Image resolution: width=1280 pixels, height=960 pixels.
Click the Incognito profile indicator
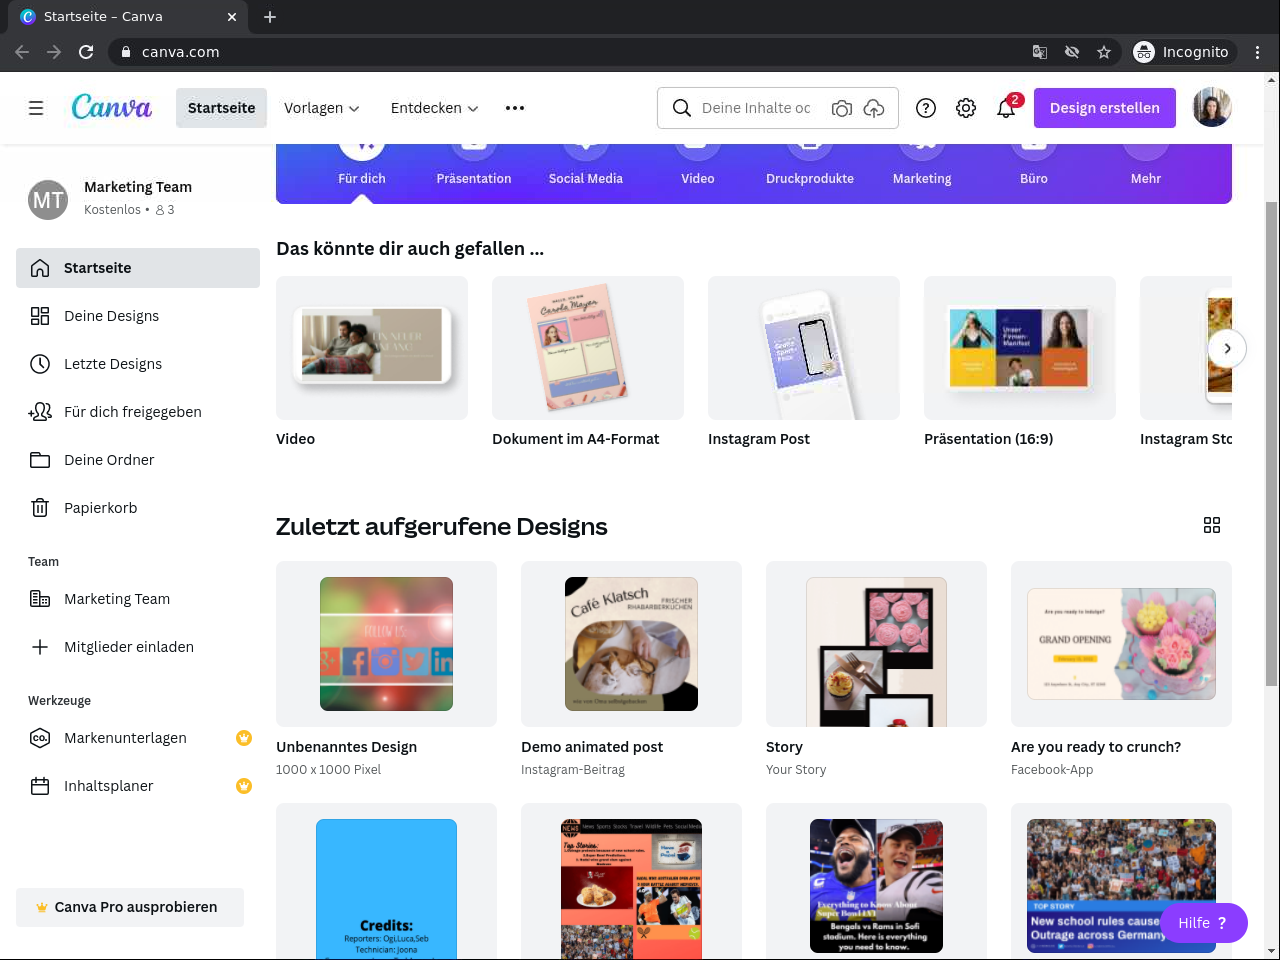[x=1184, y=52]
